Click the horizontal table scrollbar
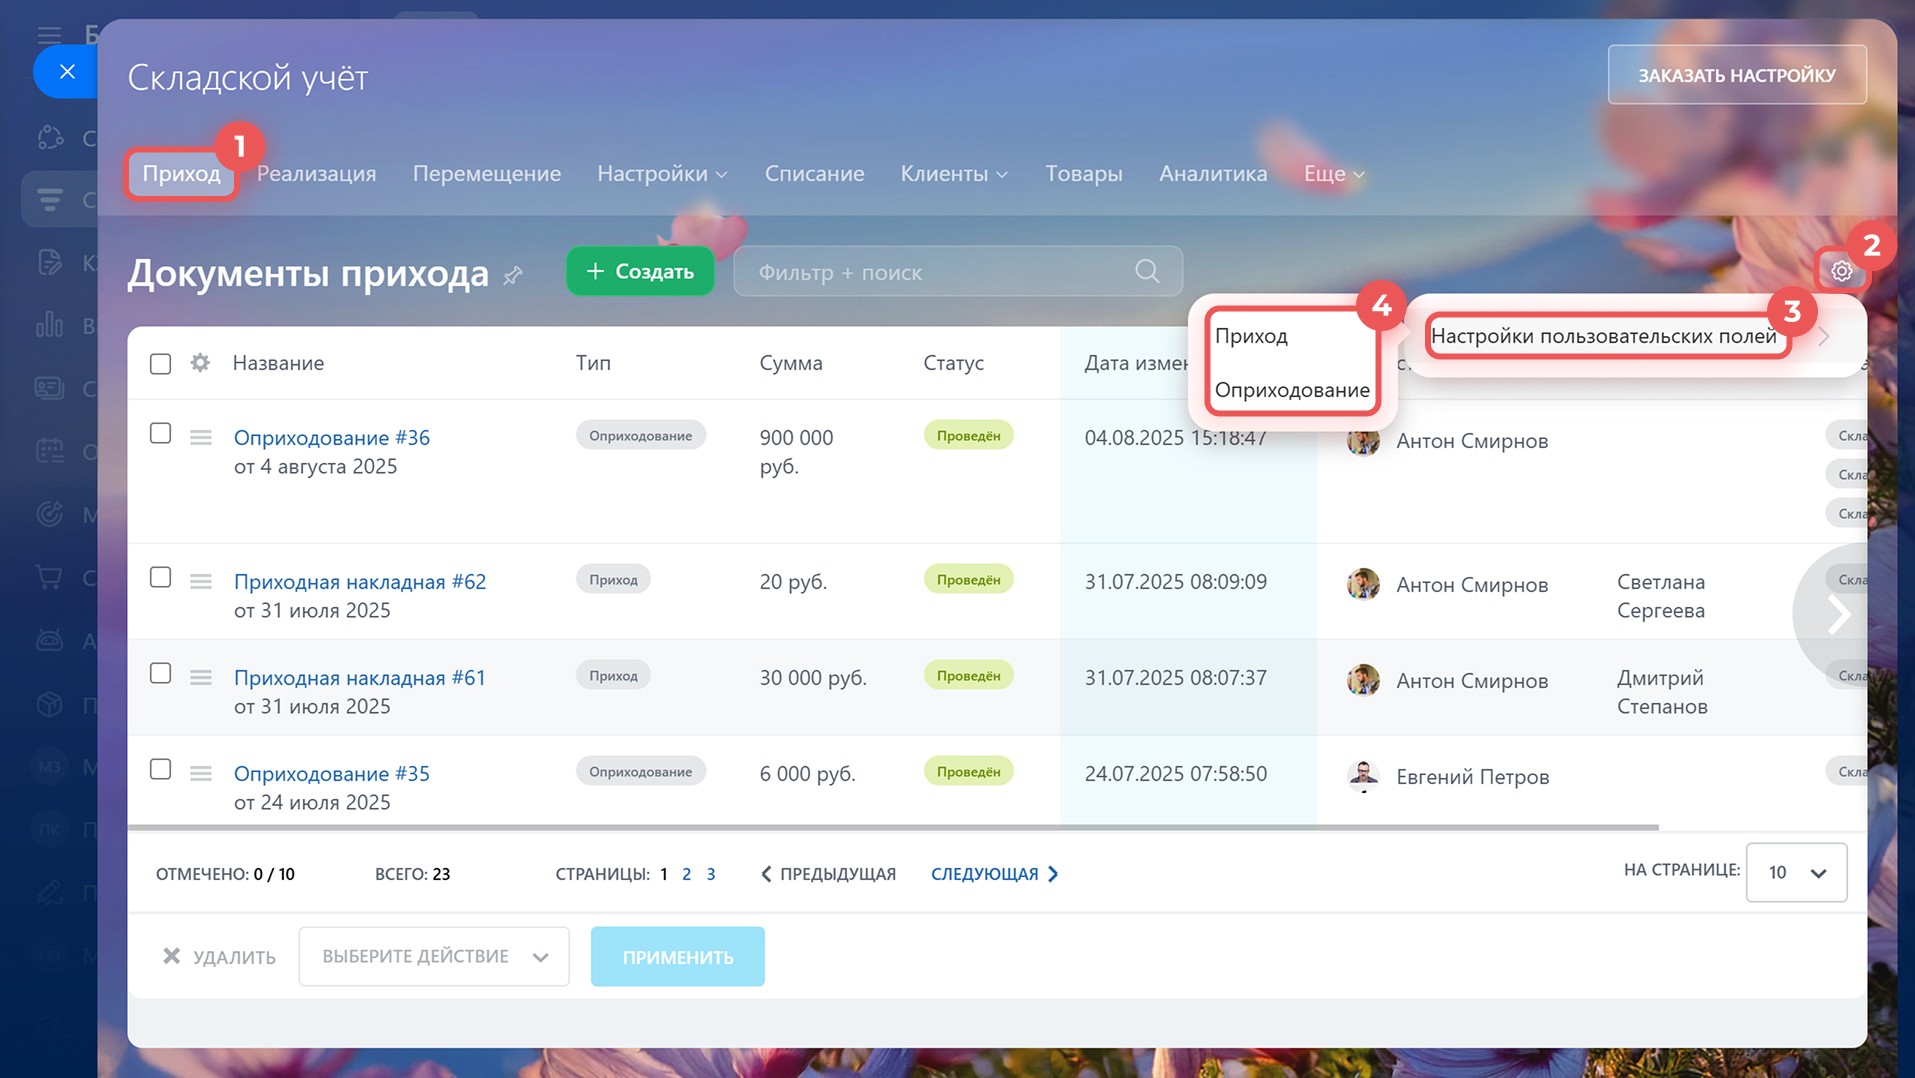 click(x=893, y=828)
